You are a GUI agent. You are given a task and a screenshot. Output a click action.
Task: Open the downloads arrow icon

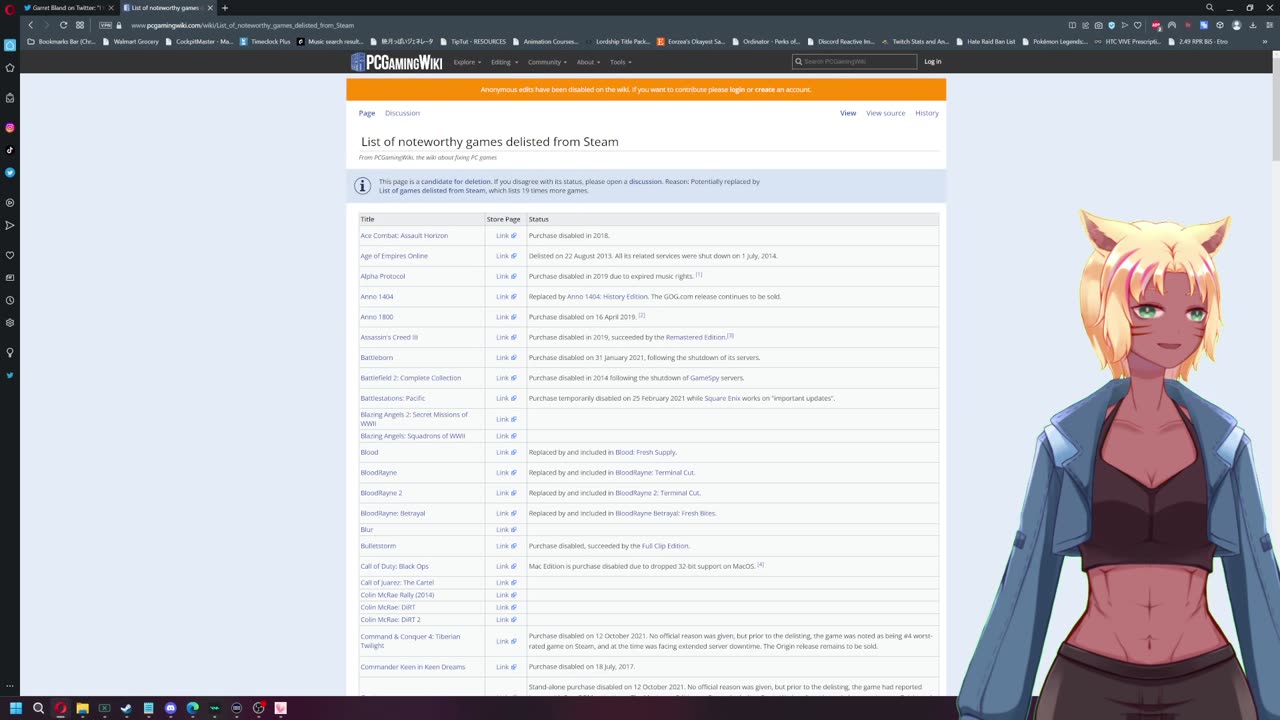tap(1252, 25)
